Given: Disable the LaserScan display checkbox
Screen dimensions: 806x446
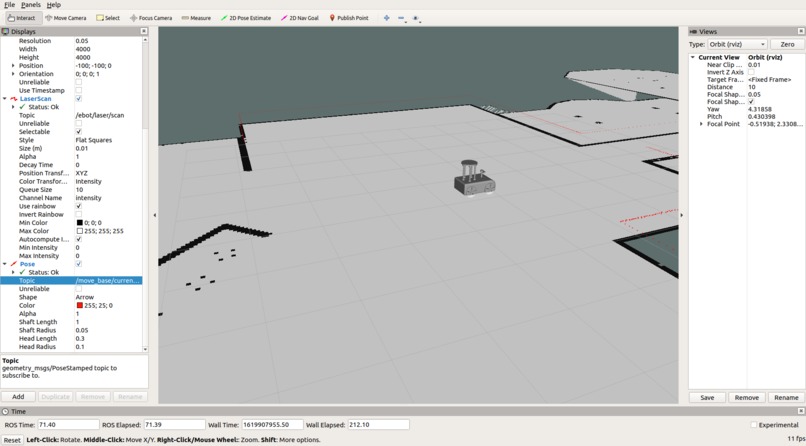Looking at the screenshot, I should [79, 99].
